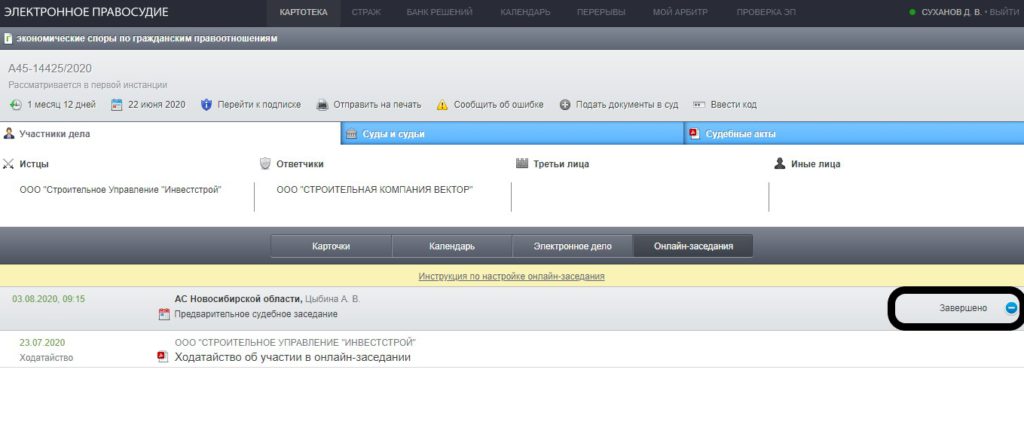Collapse the hearing row with minus icon
Screen dimensions: 1024x443
[x=1011, y=308]
